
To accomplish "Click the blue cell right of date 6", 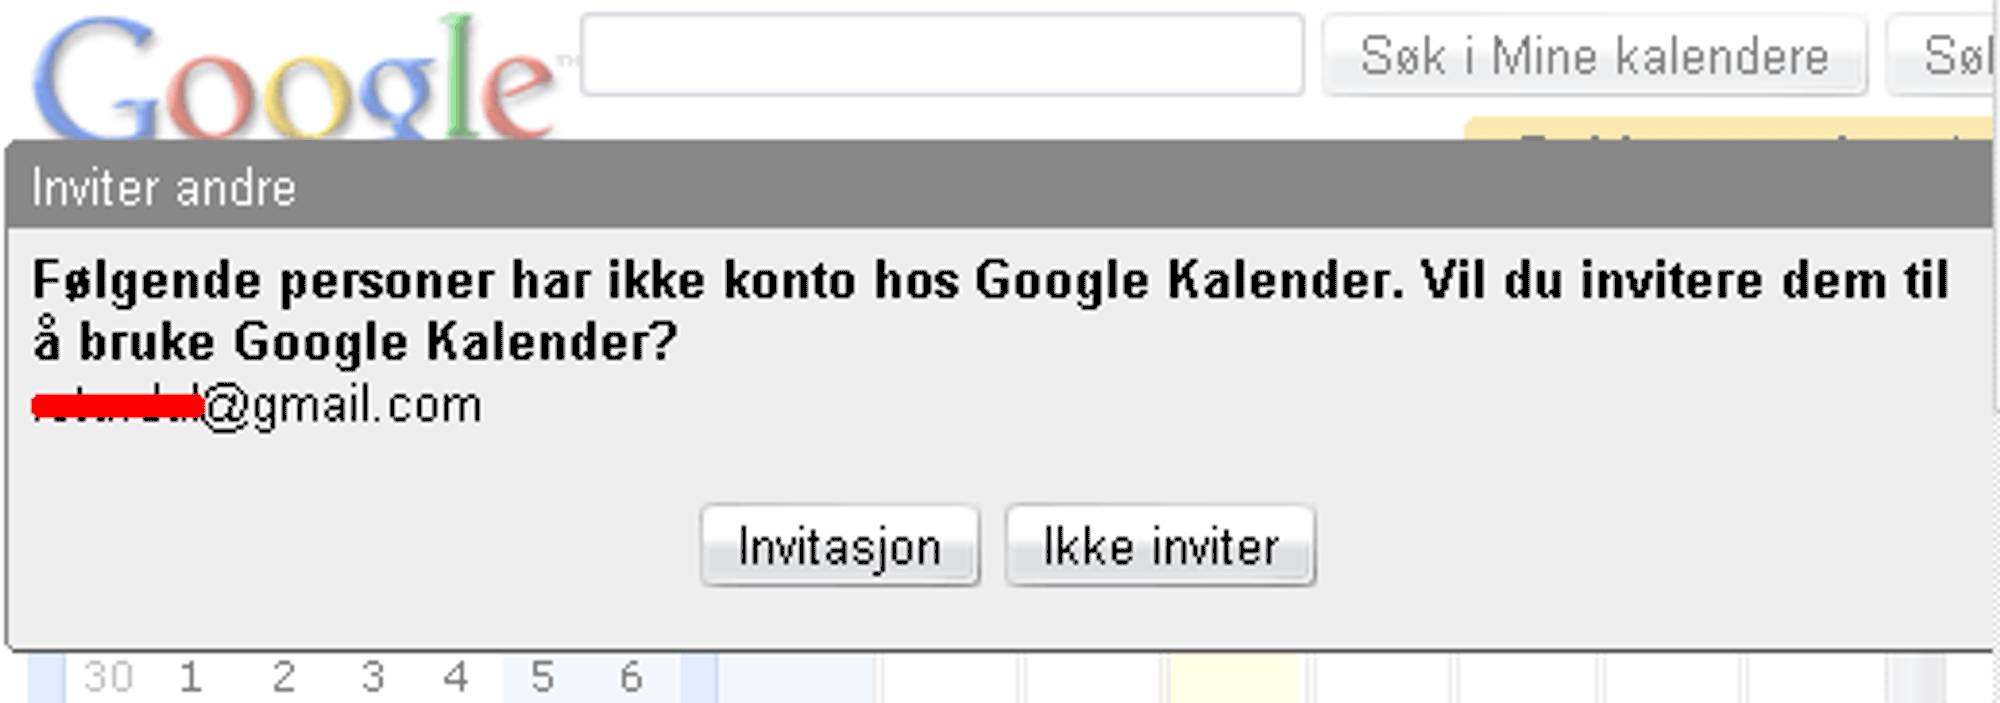I will pos(699,678).
